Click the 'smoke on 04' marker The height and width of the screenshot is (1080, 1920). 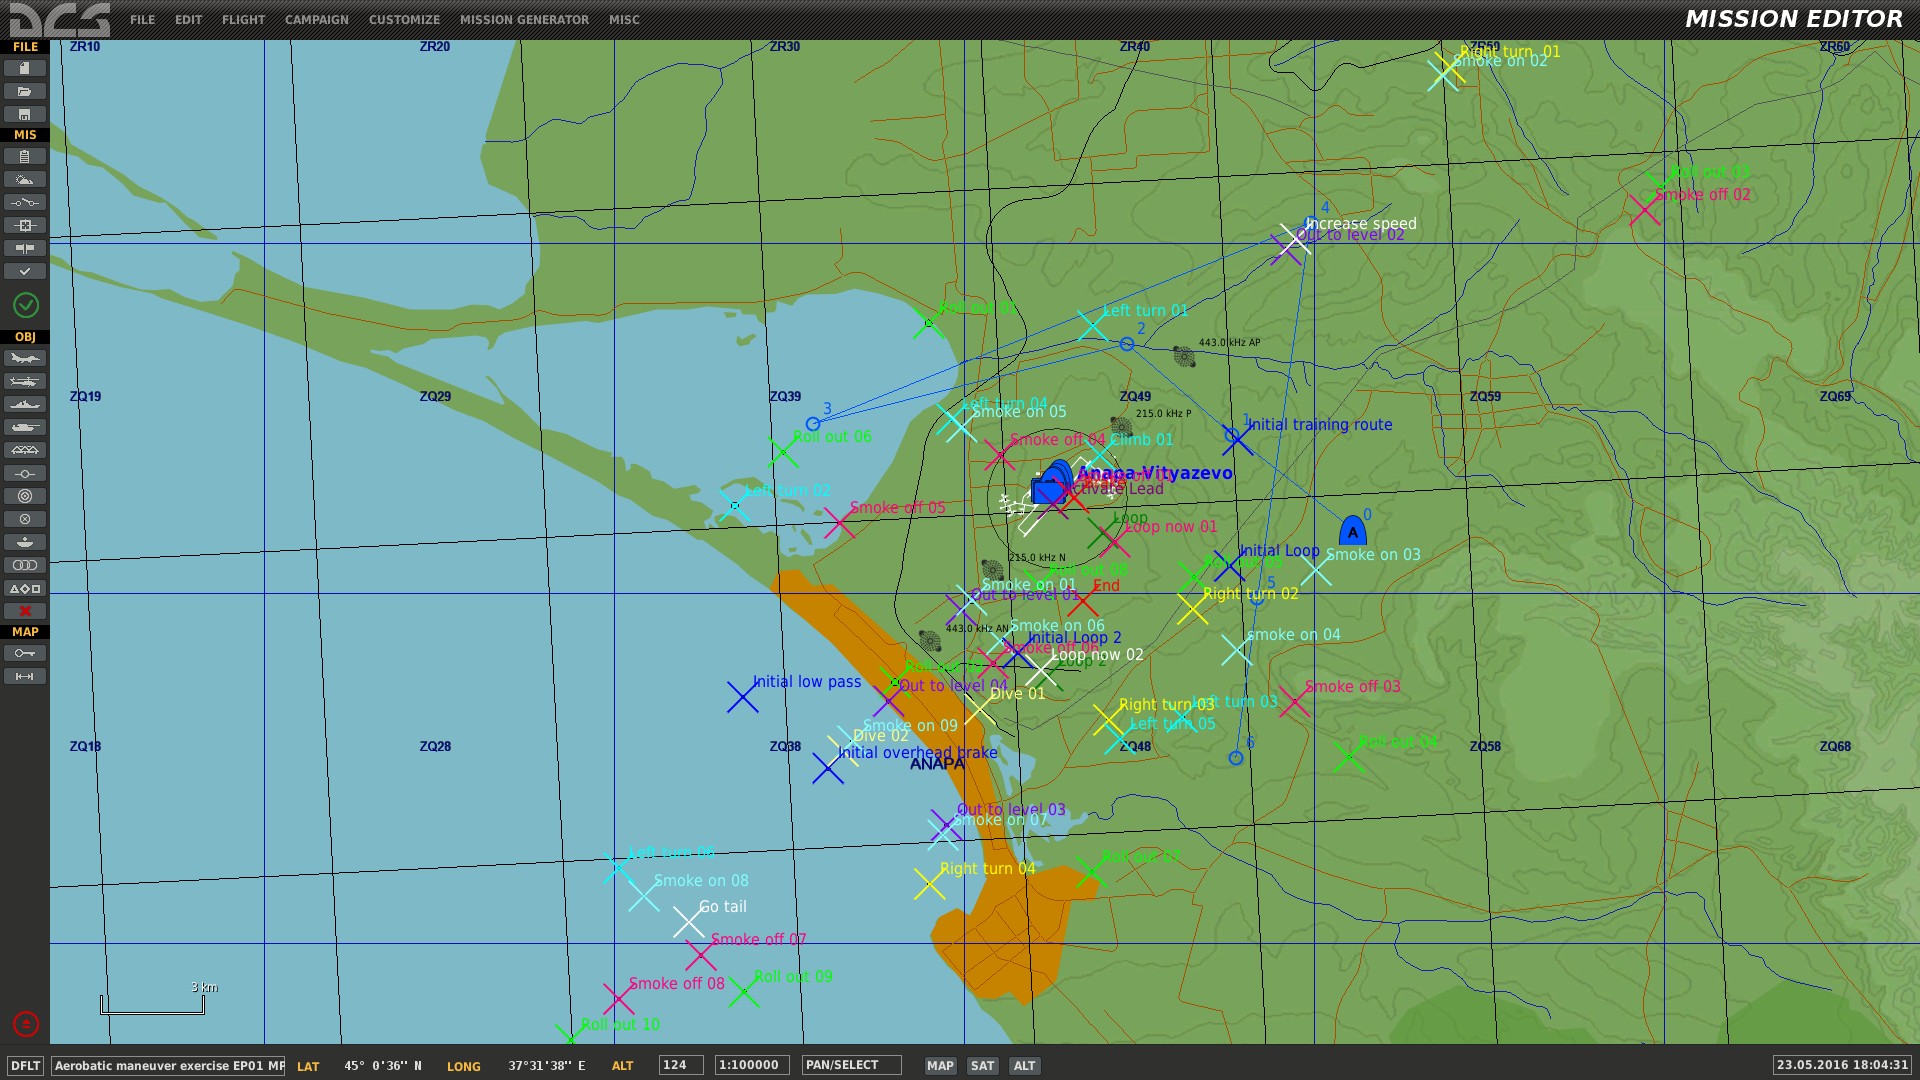click(x=1237, y=650)
